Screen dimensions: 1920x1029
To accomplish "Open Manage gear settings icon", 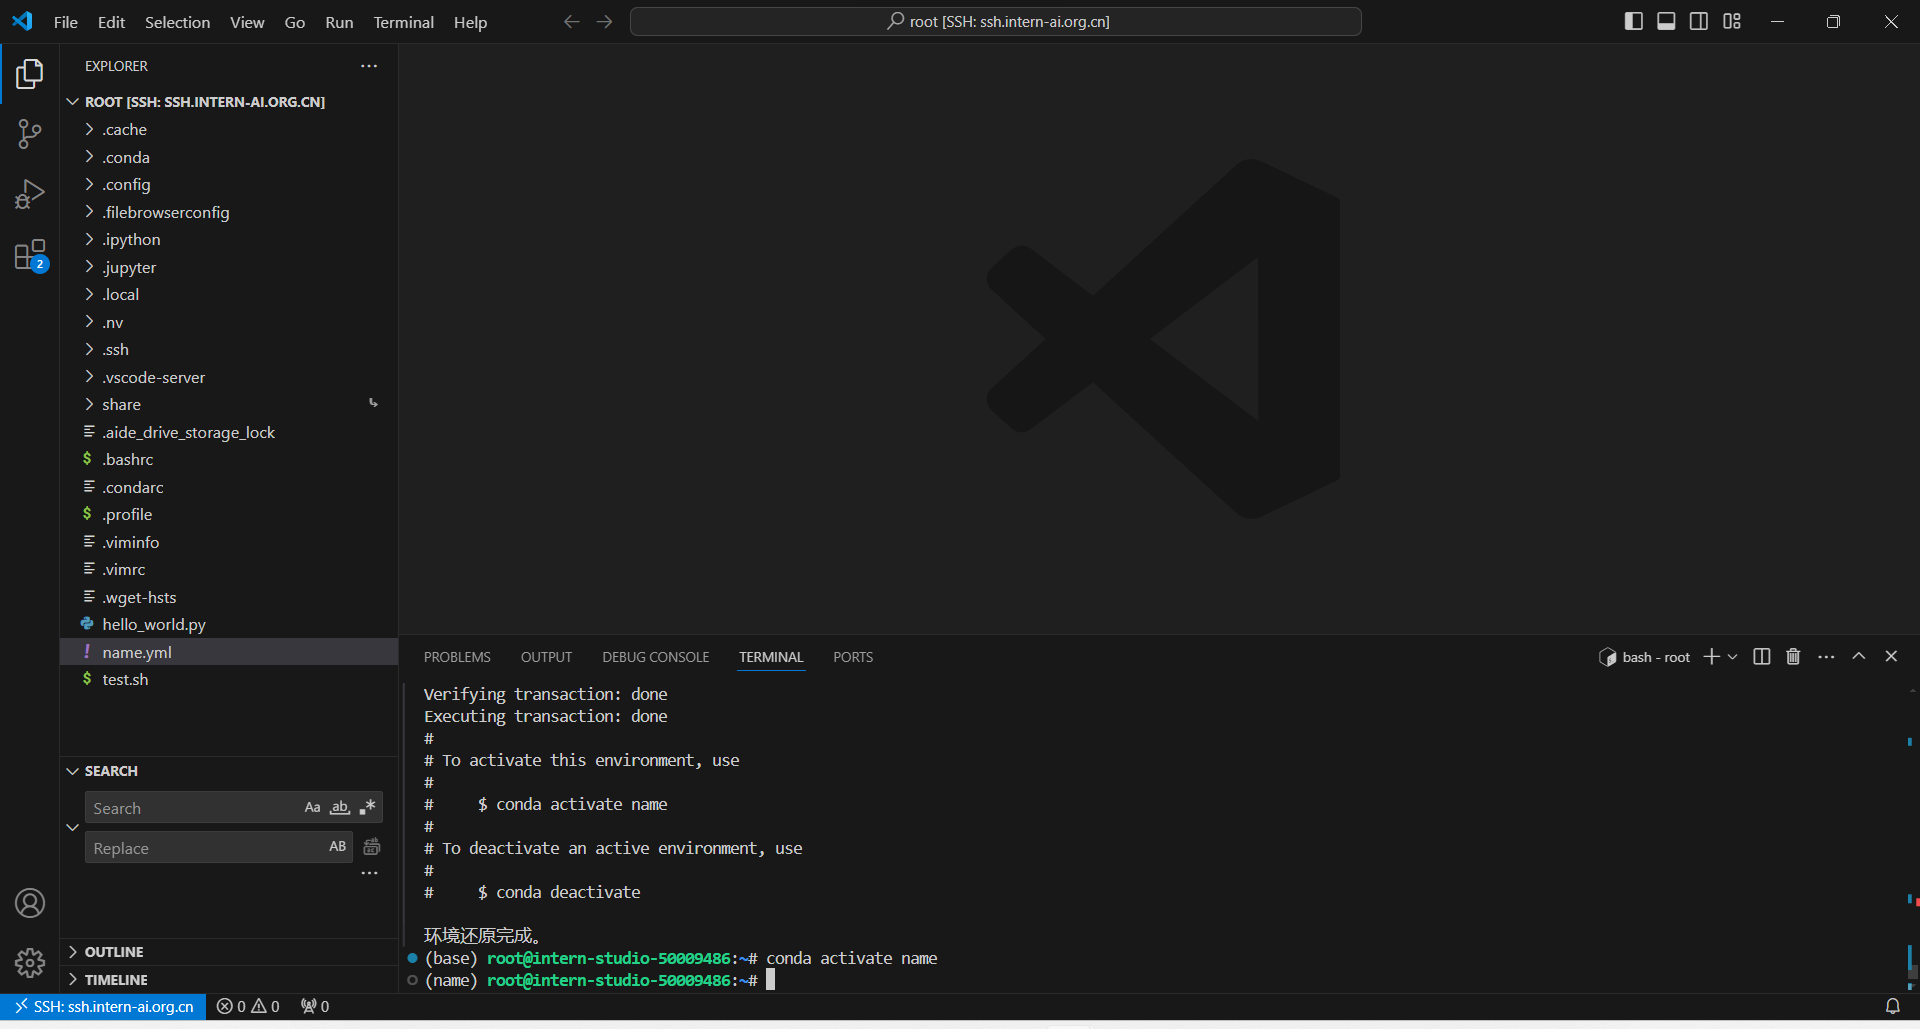I will pyautogui.click(x=30, y=963).
